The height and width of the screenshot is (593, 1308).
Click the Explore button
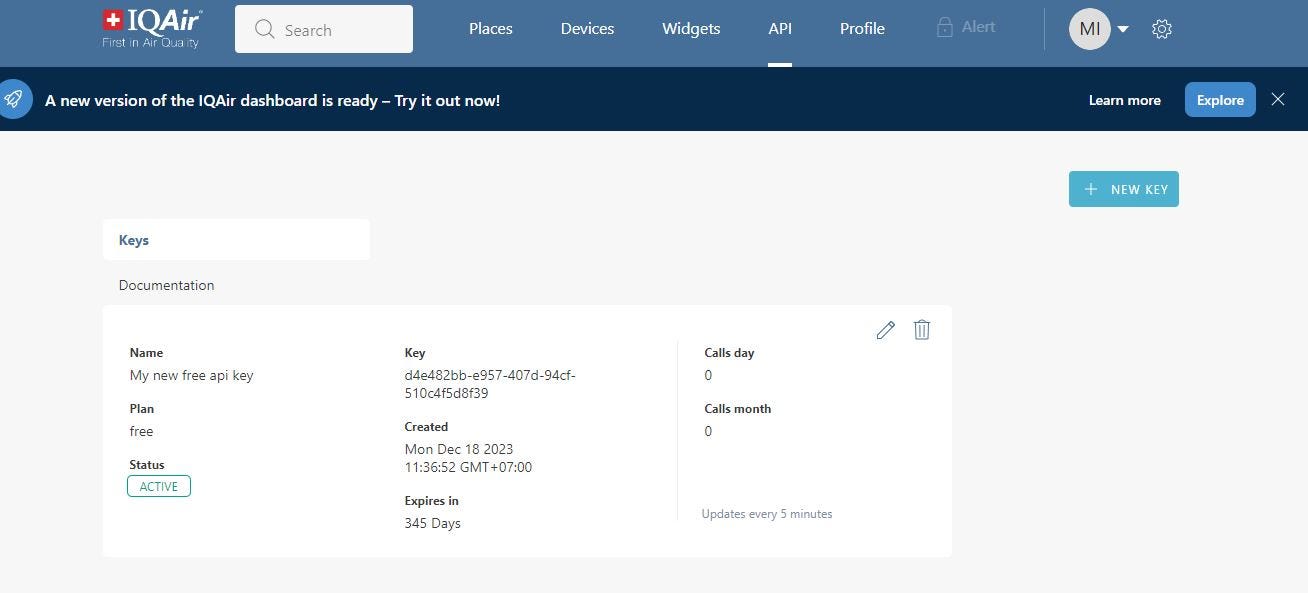click(1220, 100)
